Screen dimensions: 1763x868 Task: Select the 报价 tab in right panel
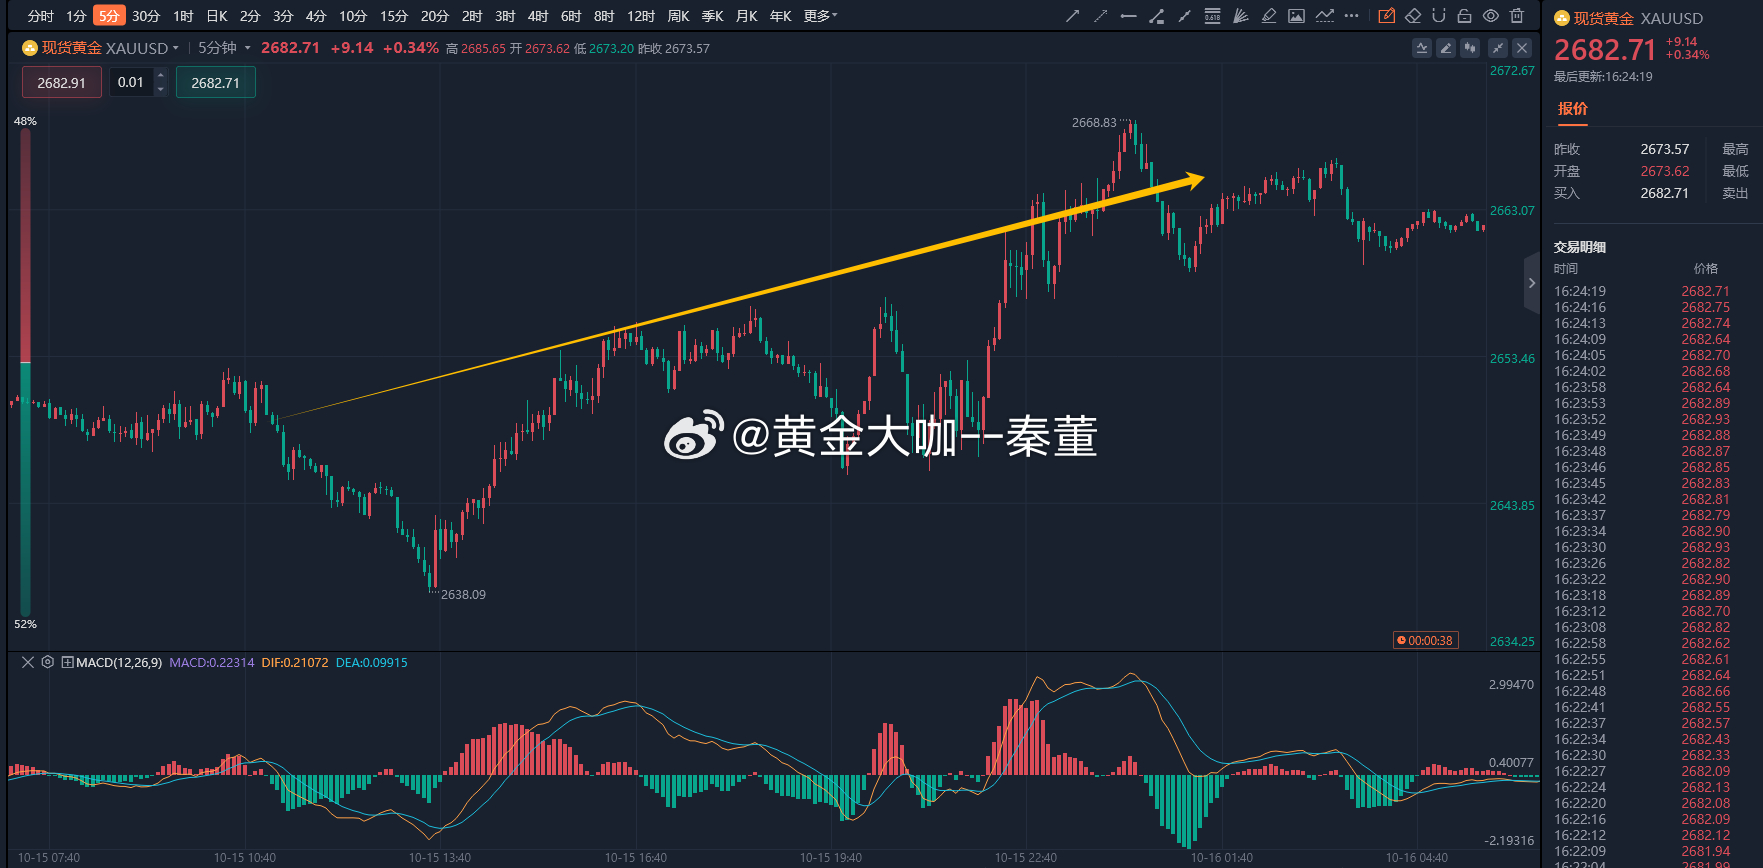tap(1572, 109)
